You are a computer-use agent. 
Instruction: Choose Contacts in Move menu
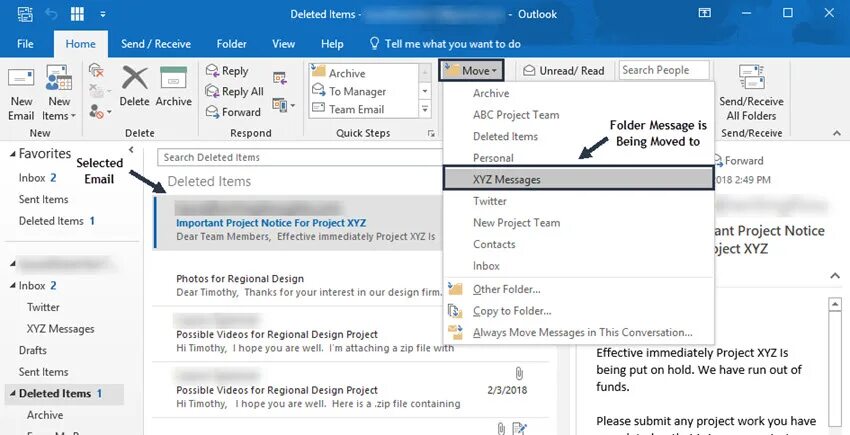(x=578, y=245)
